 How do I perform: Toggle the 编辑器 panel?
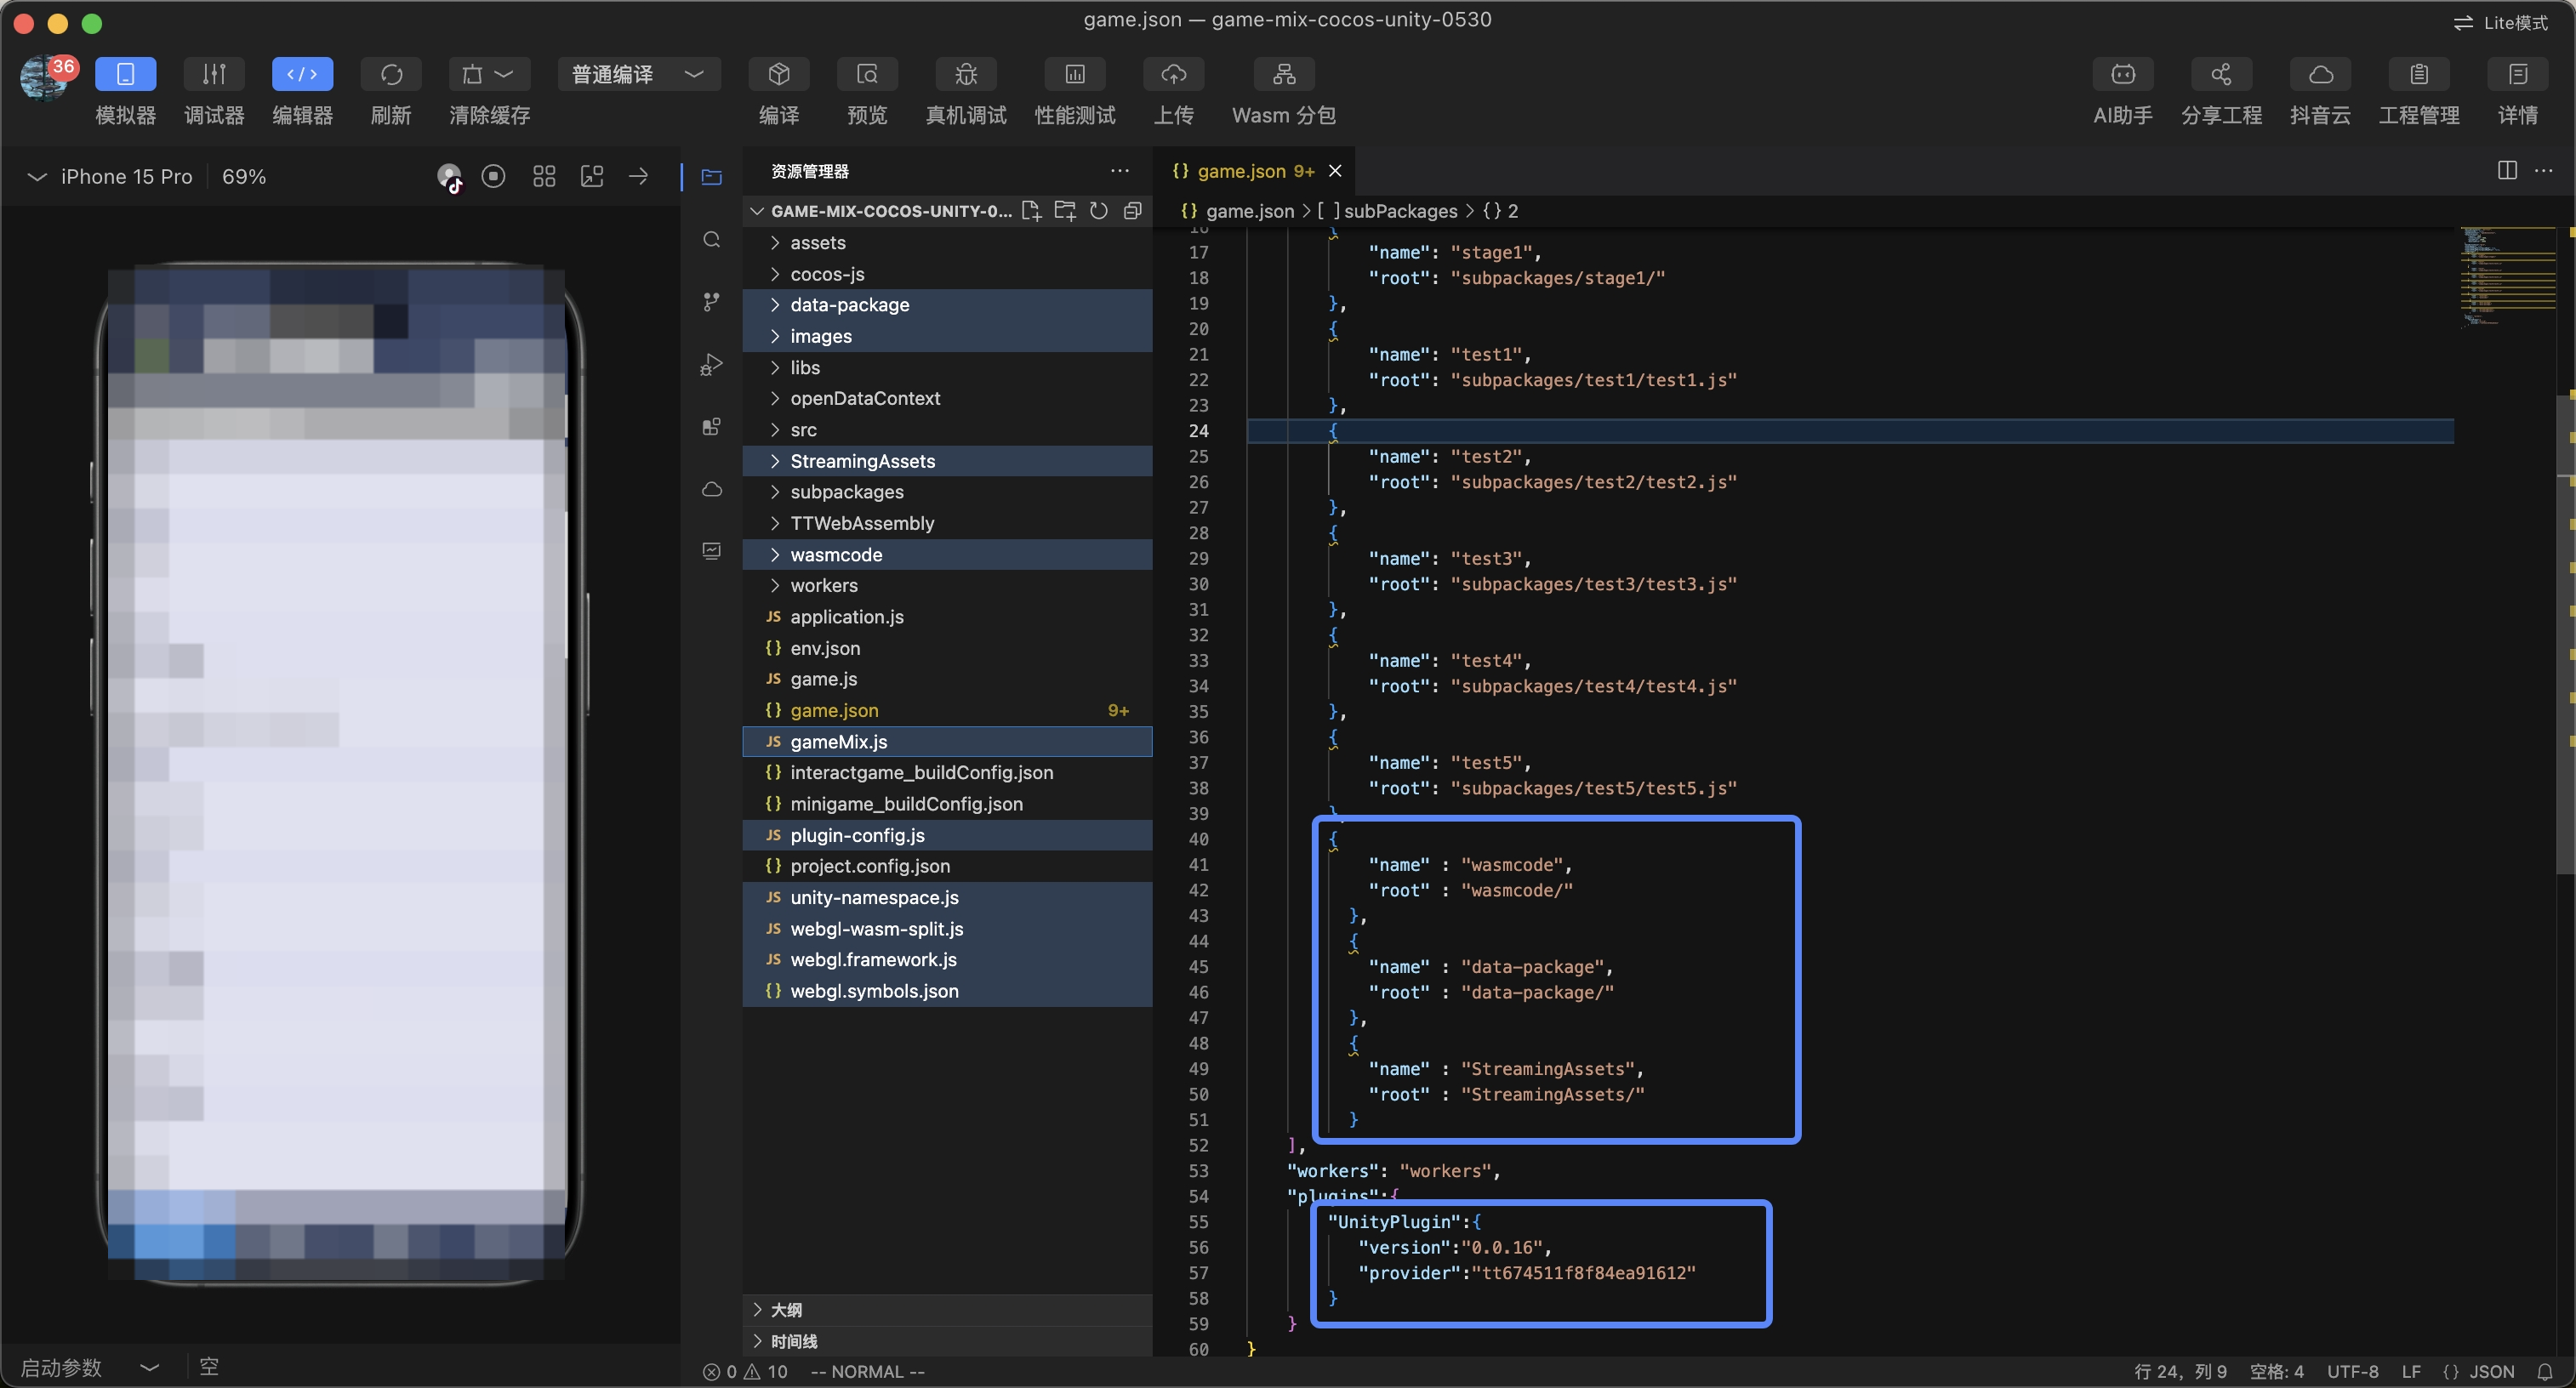(x=302, y=74)
